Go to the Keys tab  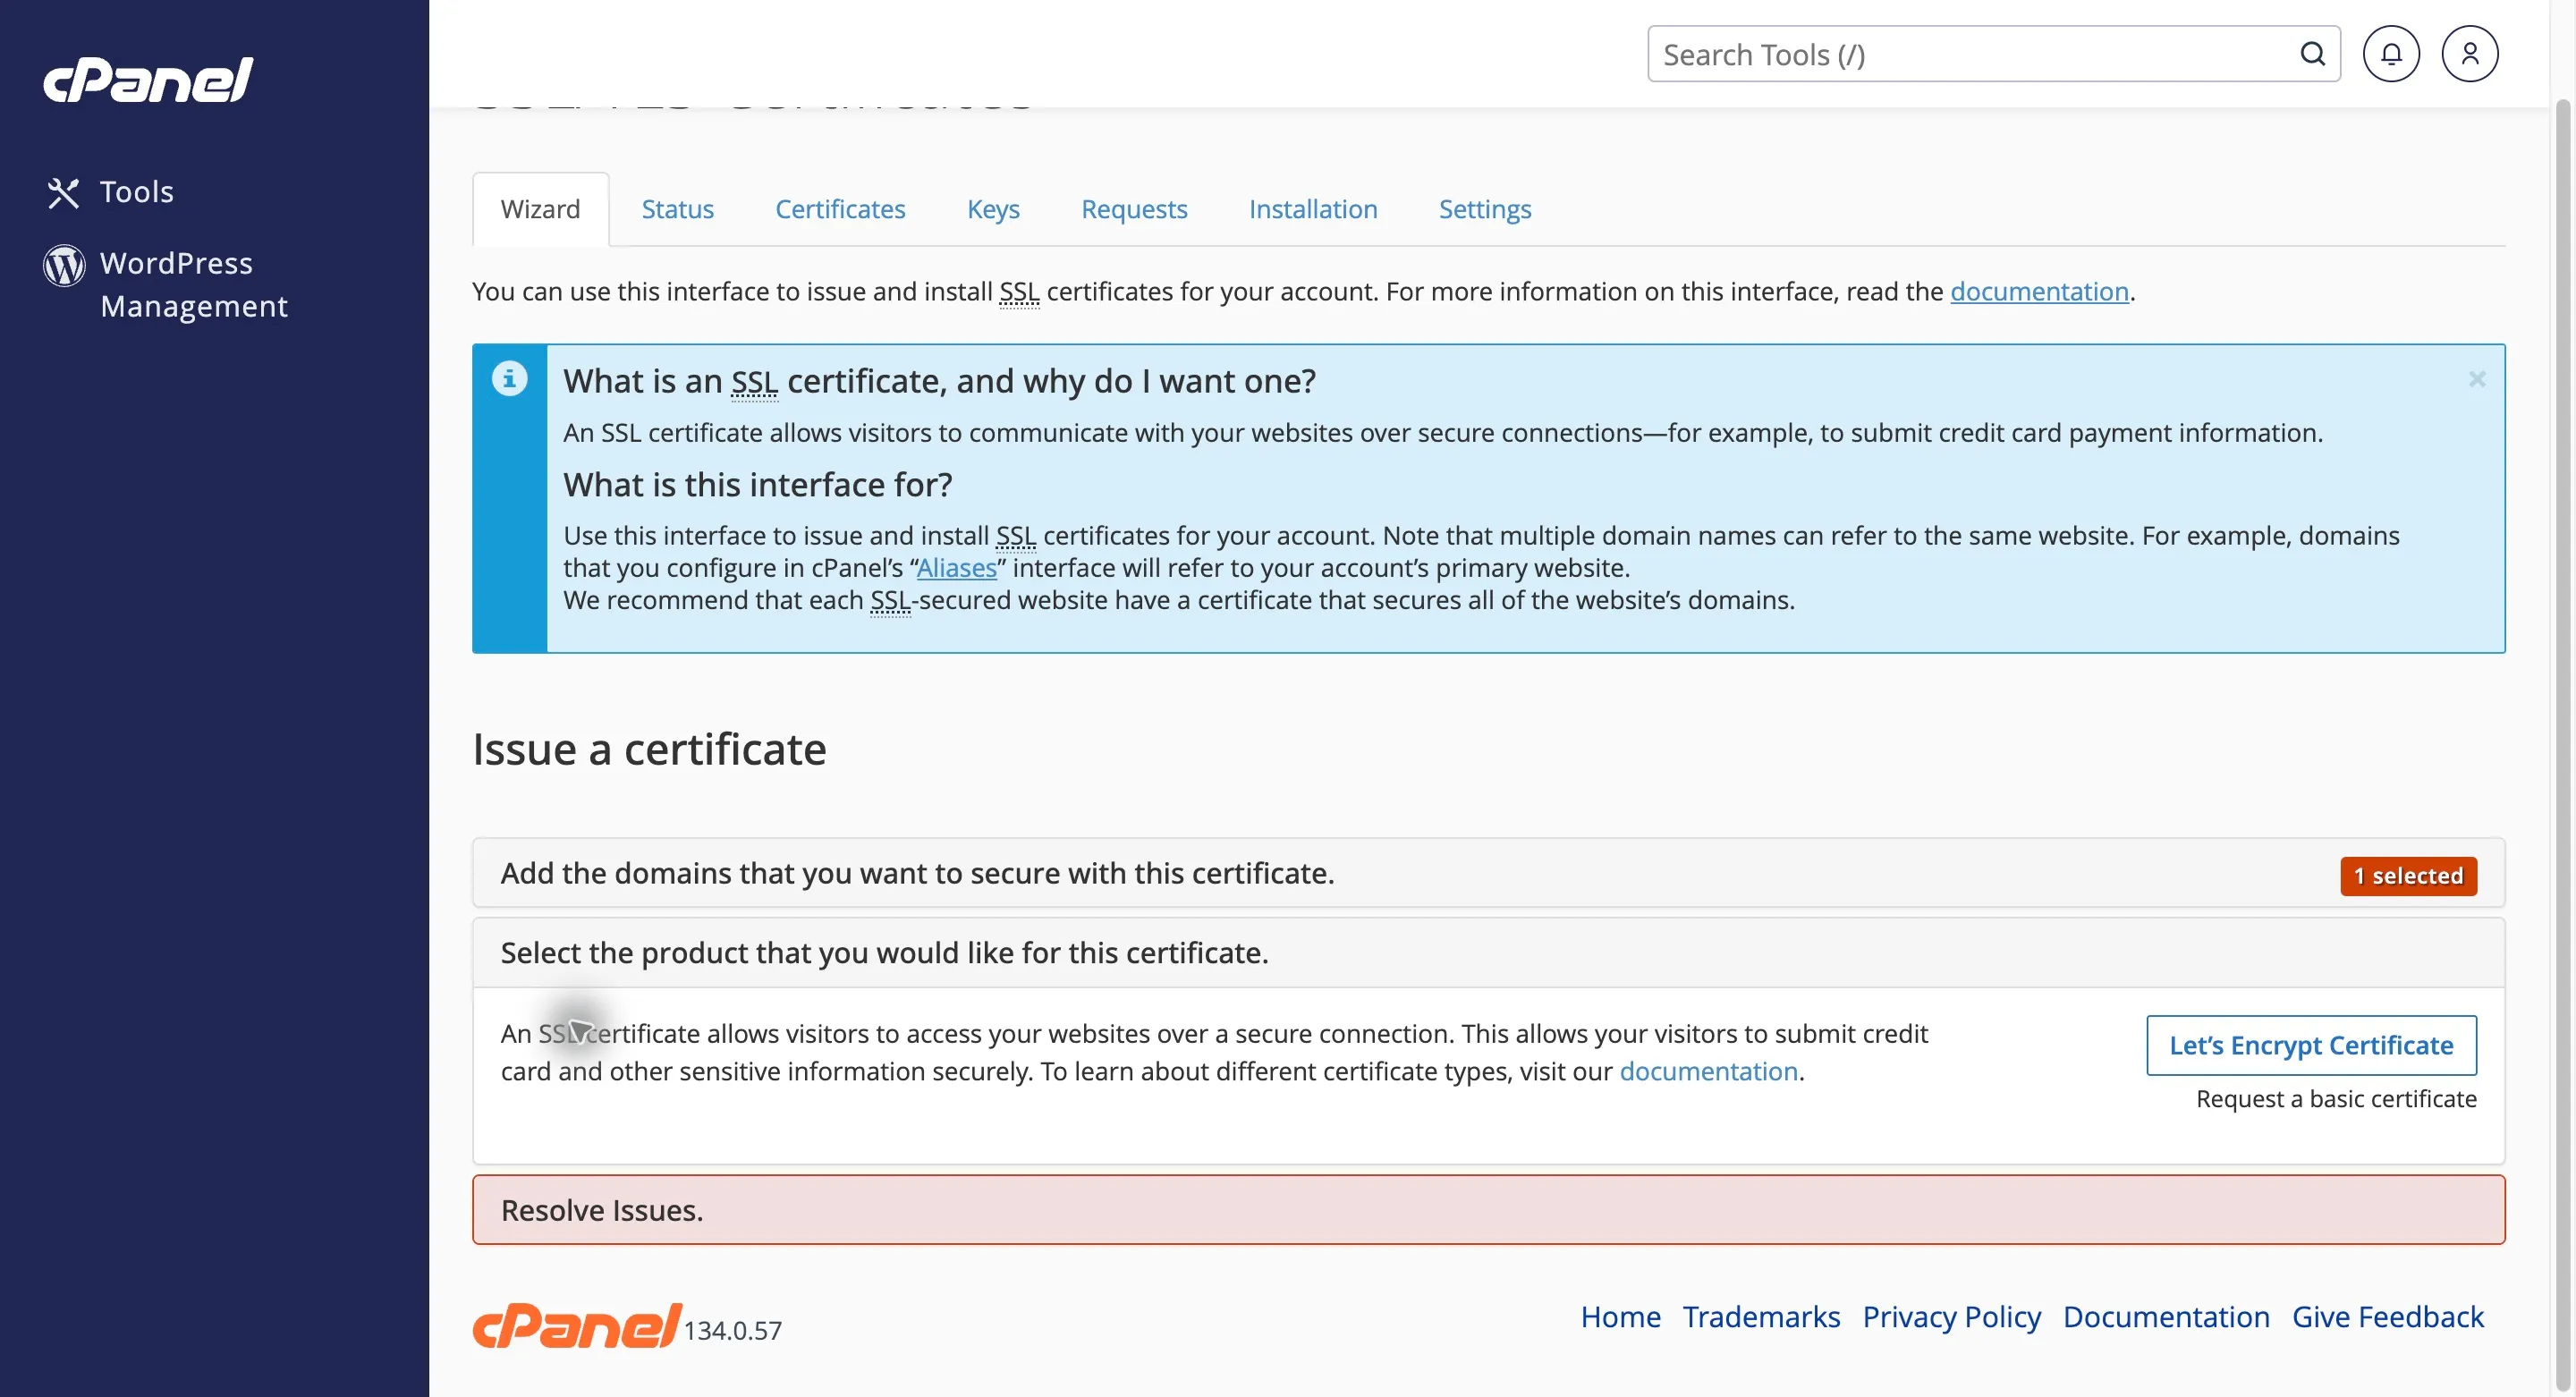click(x=993, y=209)
